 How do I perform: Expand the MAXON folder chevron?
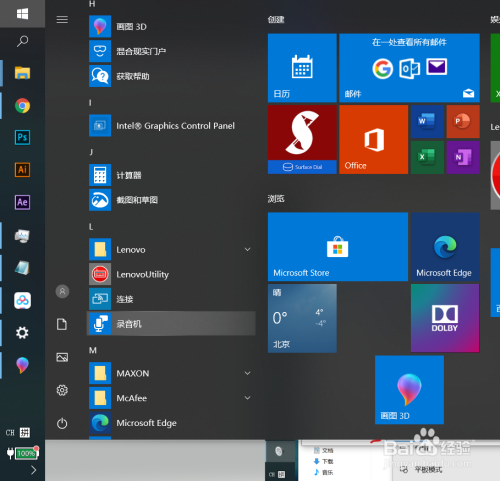coord(247,373)
